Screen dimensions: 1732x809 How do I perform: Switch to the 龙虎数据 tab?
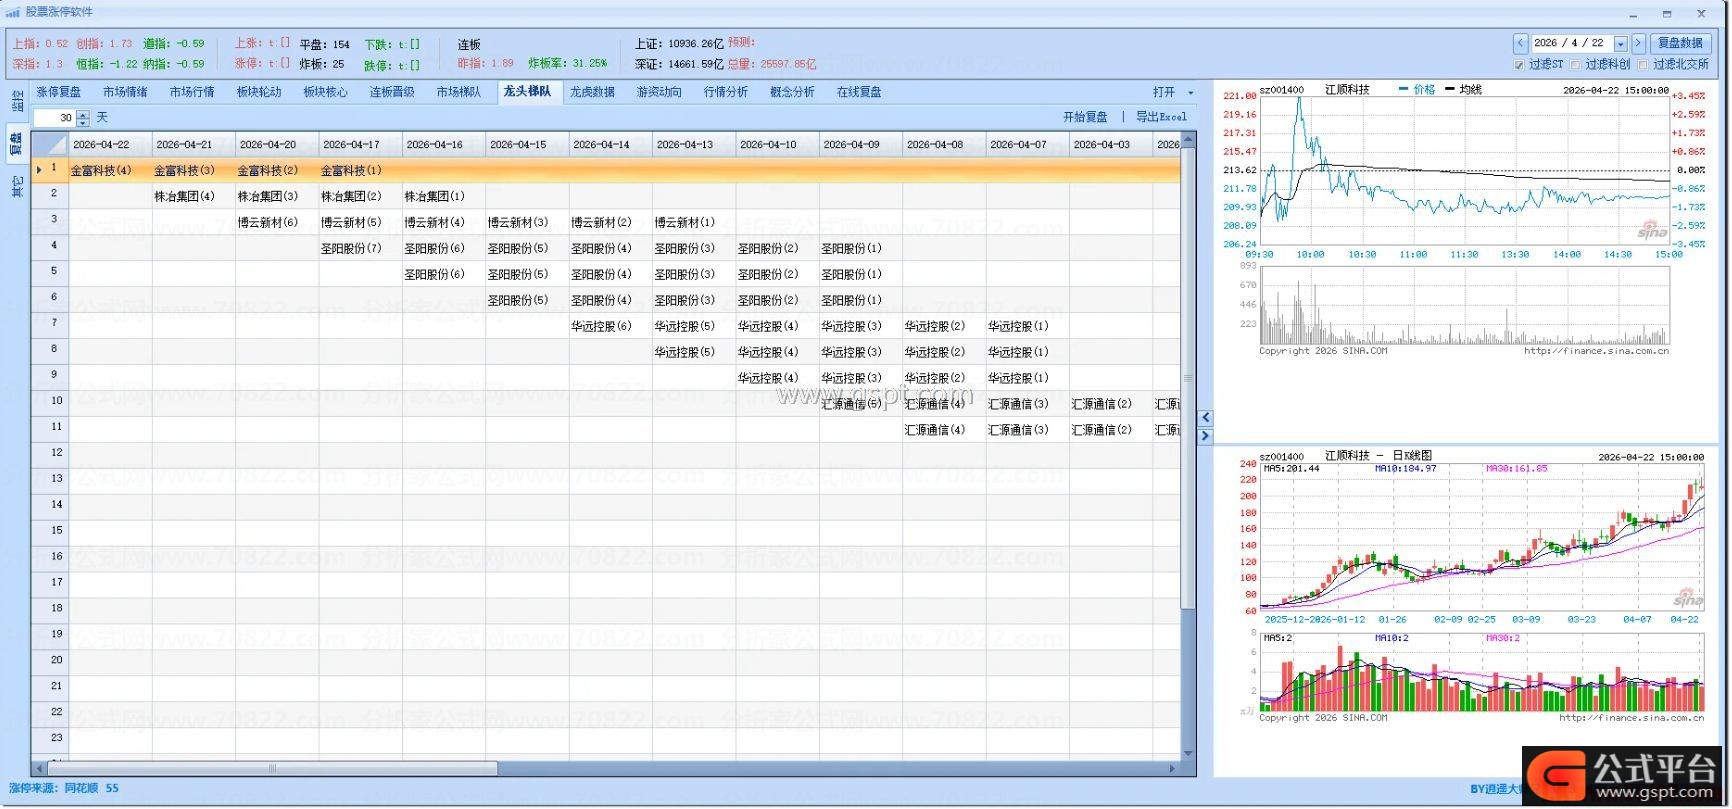tap(592, 92)
